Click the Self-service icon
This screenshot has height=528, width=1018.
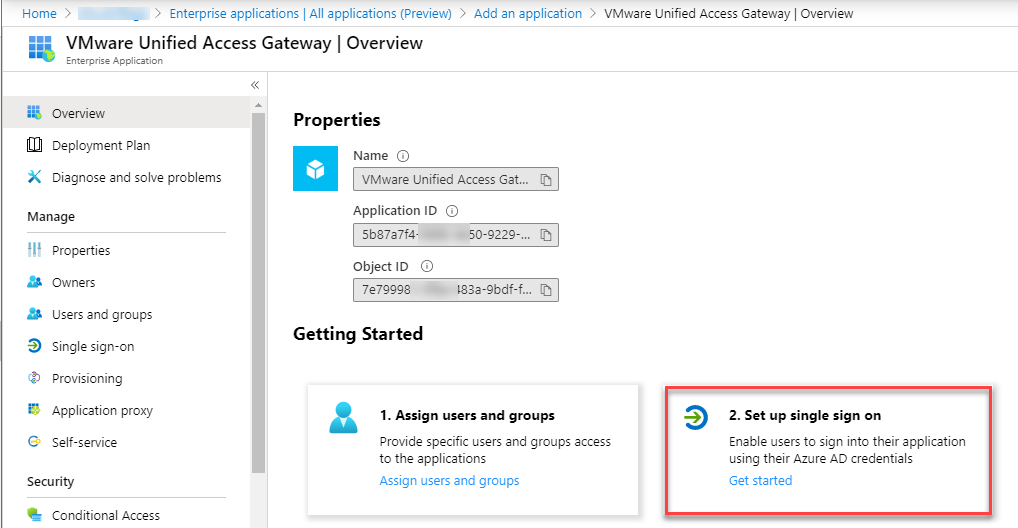pos(34,442)
